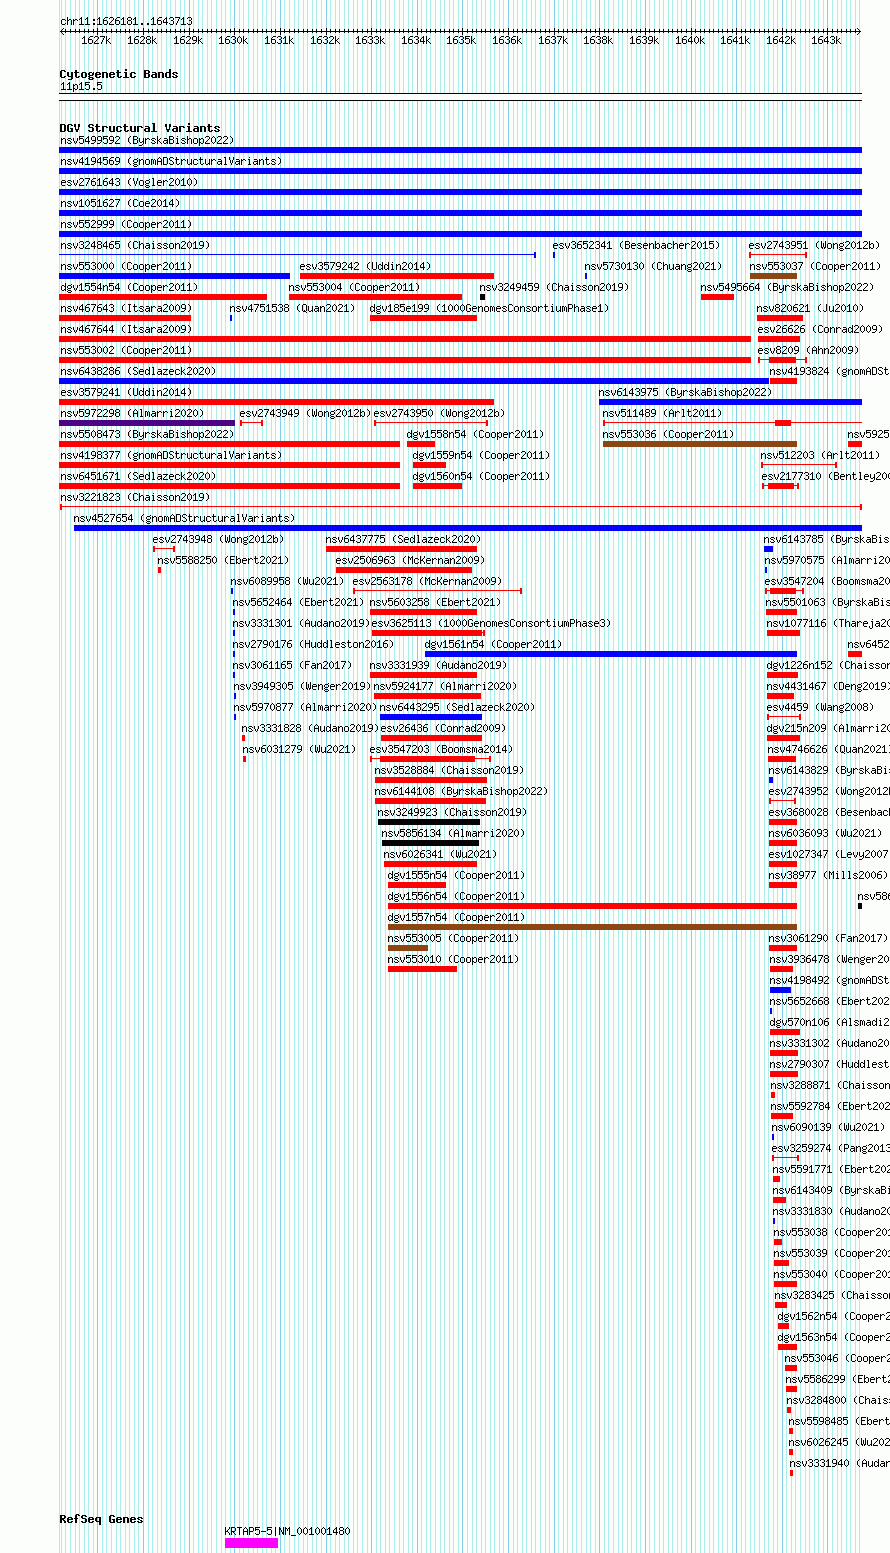This screenshot has width=890, height=1553.
Task: Select esv2743949 (Wong2012b) label
Action: [305, 413]
